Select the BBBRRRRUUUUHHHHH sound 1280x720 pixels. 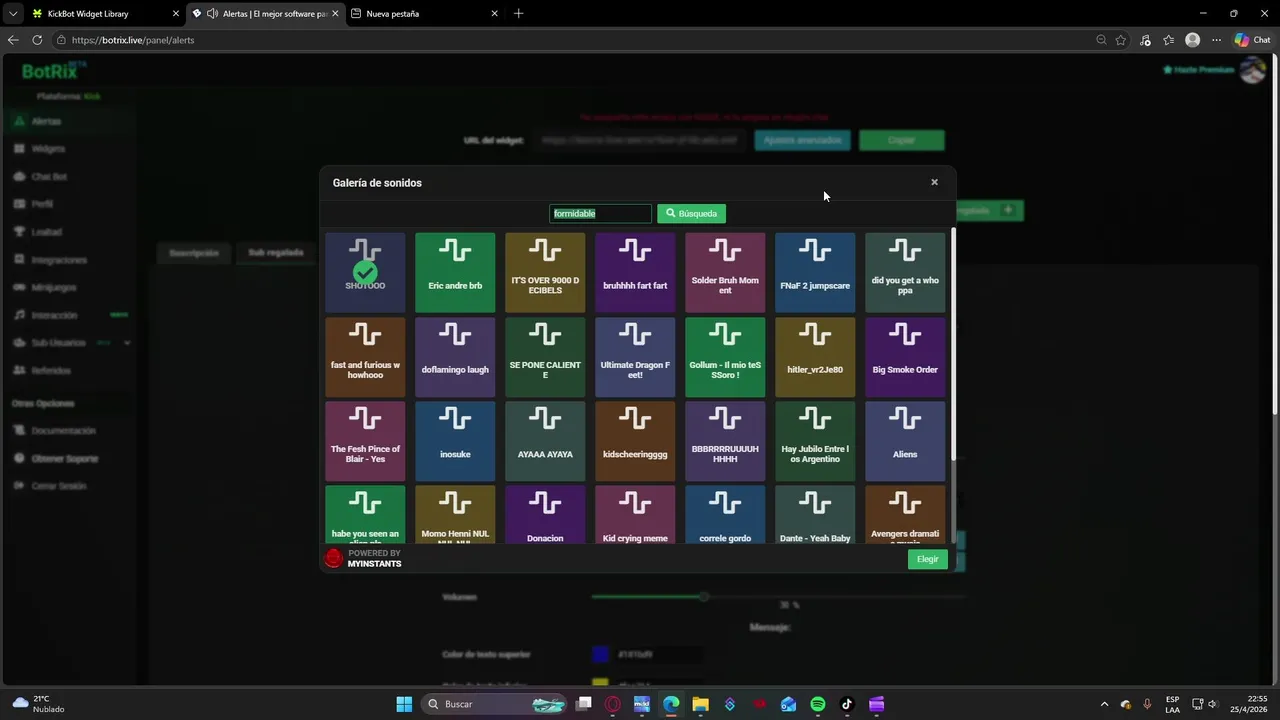(725, 441)
